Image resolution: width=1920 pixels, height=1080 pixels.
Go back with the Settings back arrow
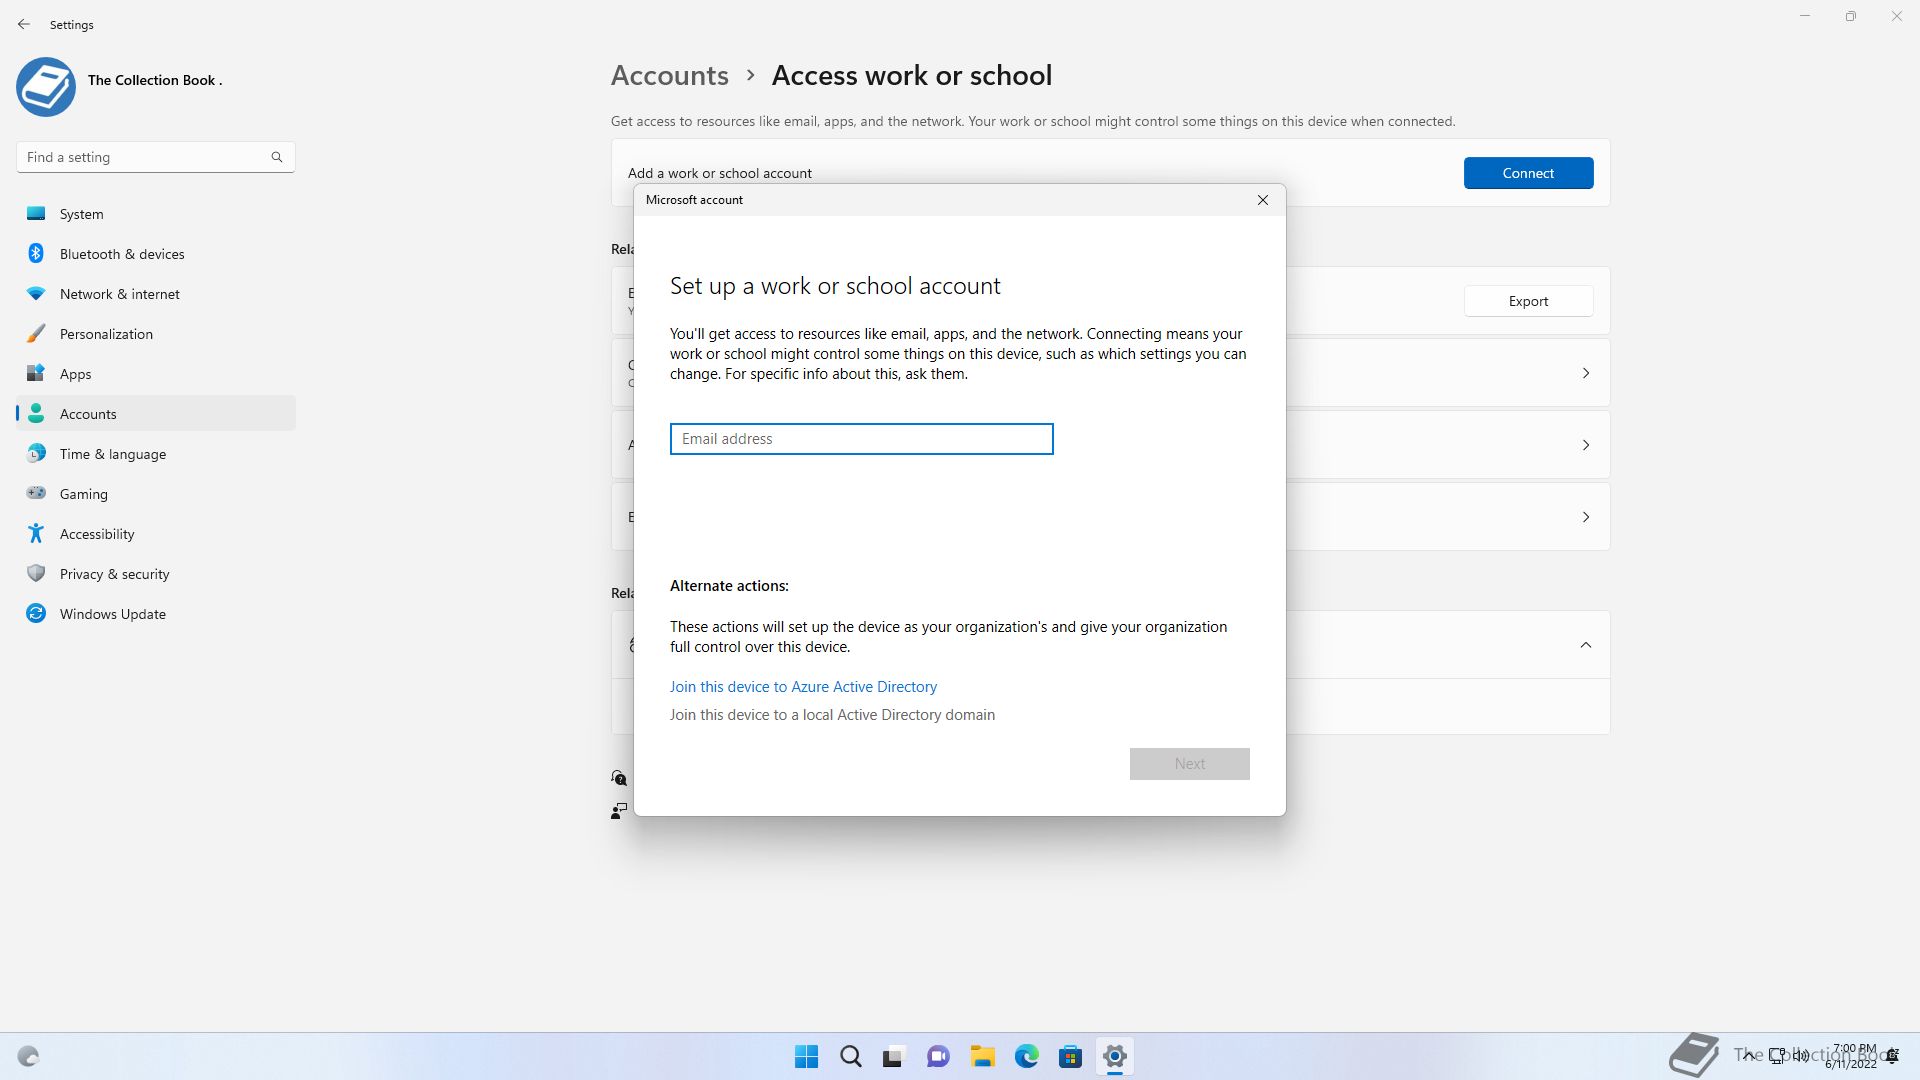pyautogui.click(x=24, y=24)
